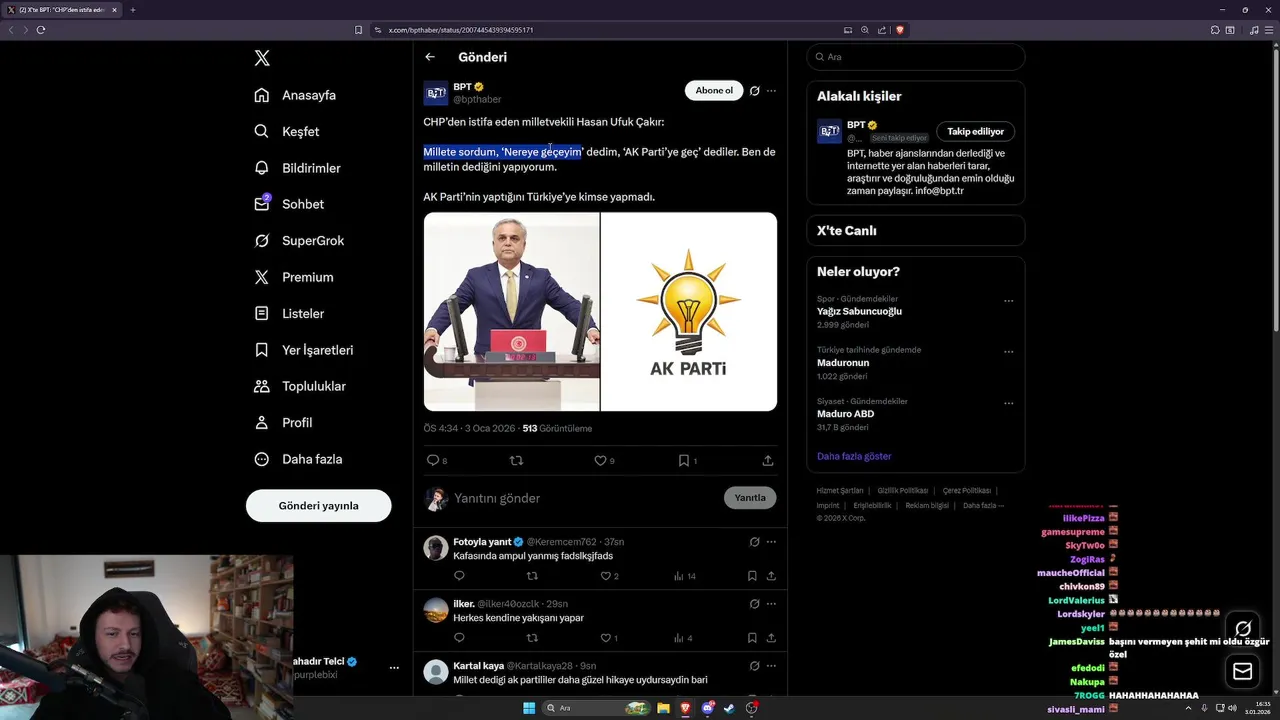
Task: Click Grok icon on Kartal kaya reply
Action: tap(755, 666)
